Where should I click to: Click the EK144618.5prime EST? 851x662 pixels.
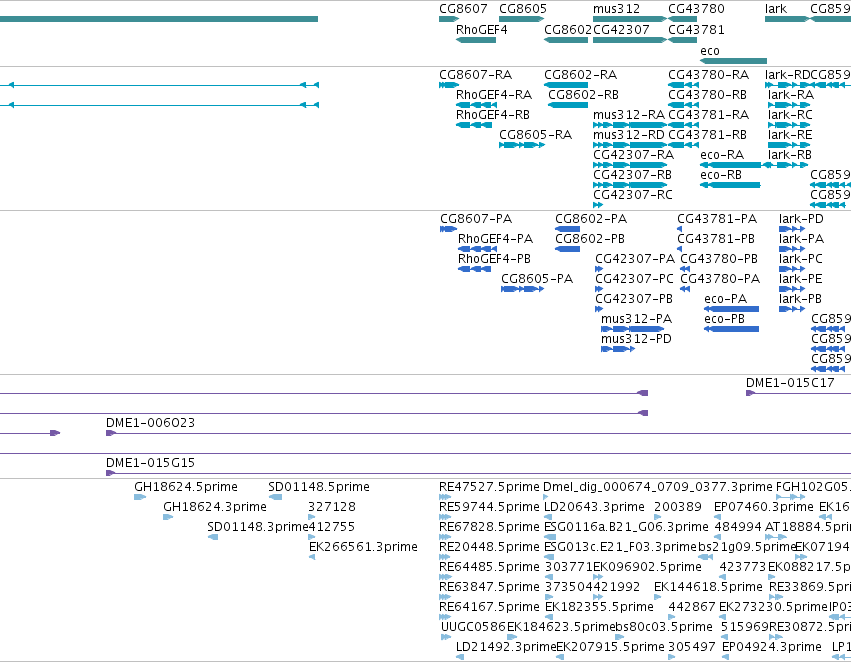pyautogui.click(x=657, y=597)
